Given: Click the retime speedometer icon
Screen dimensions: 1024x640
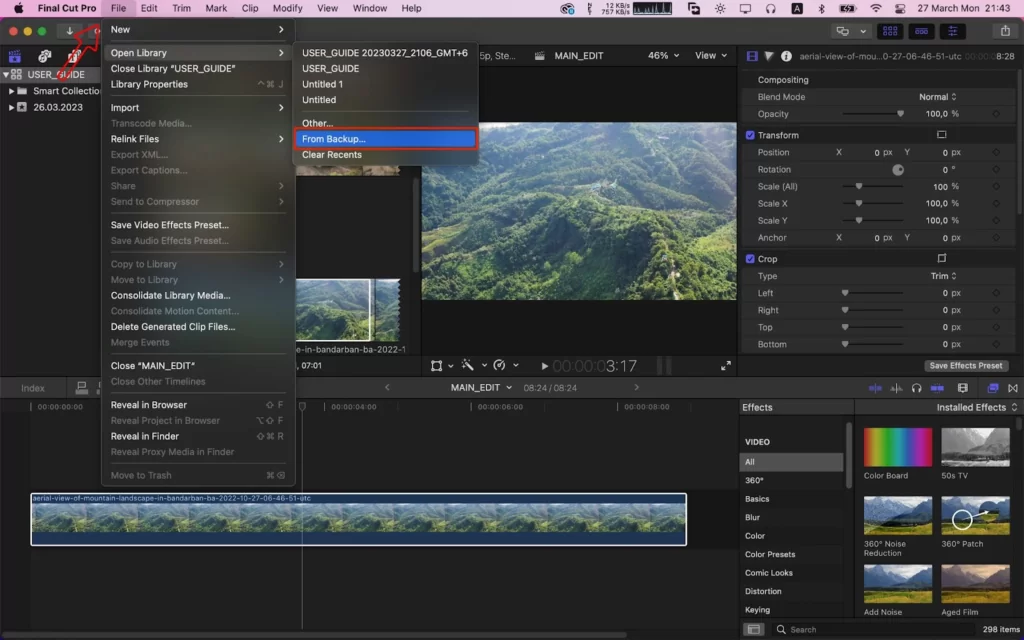Looking at the screenshot, I should 499,365.
